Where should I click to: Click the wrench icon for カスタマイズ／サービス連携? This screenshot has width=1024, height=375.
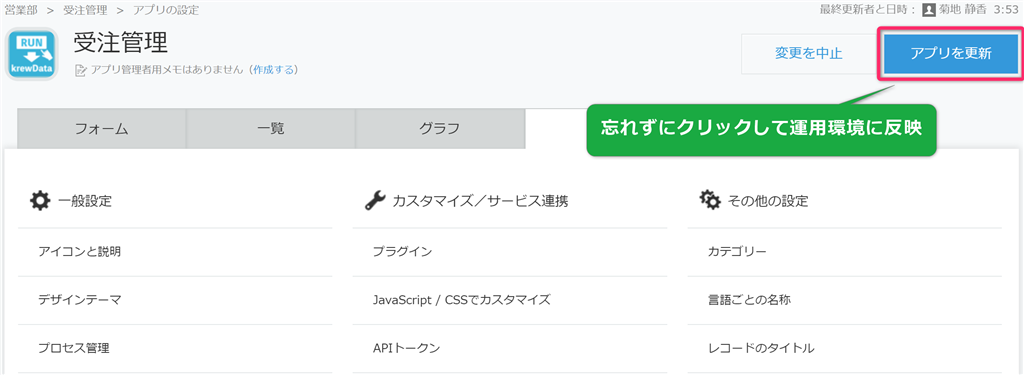(374, 201)
